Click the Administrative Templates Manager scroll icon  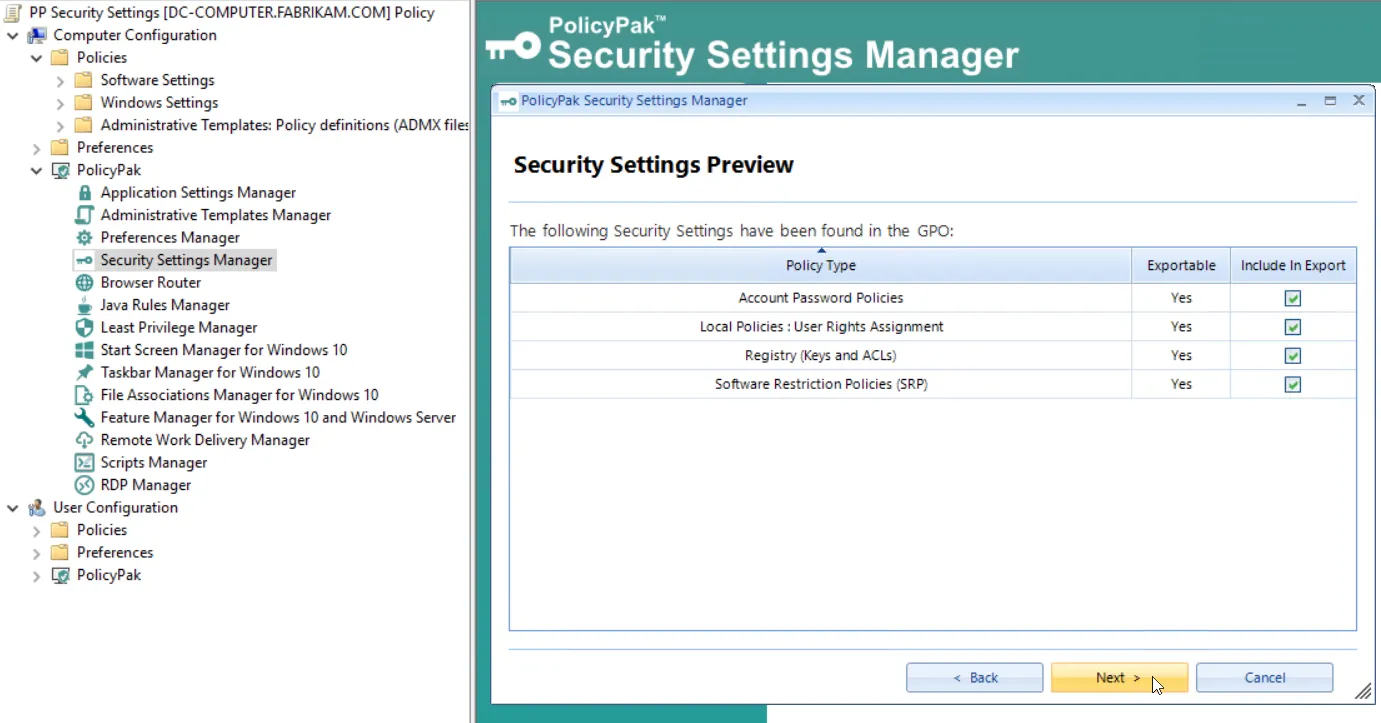[x=84, y=215]
